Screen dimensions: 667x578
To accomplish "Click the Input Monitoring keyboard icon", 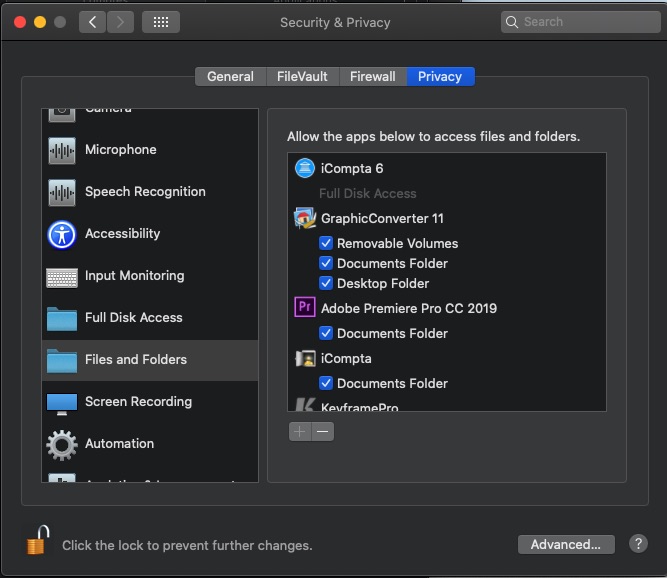I will [62, 278].
